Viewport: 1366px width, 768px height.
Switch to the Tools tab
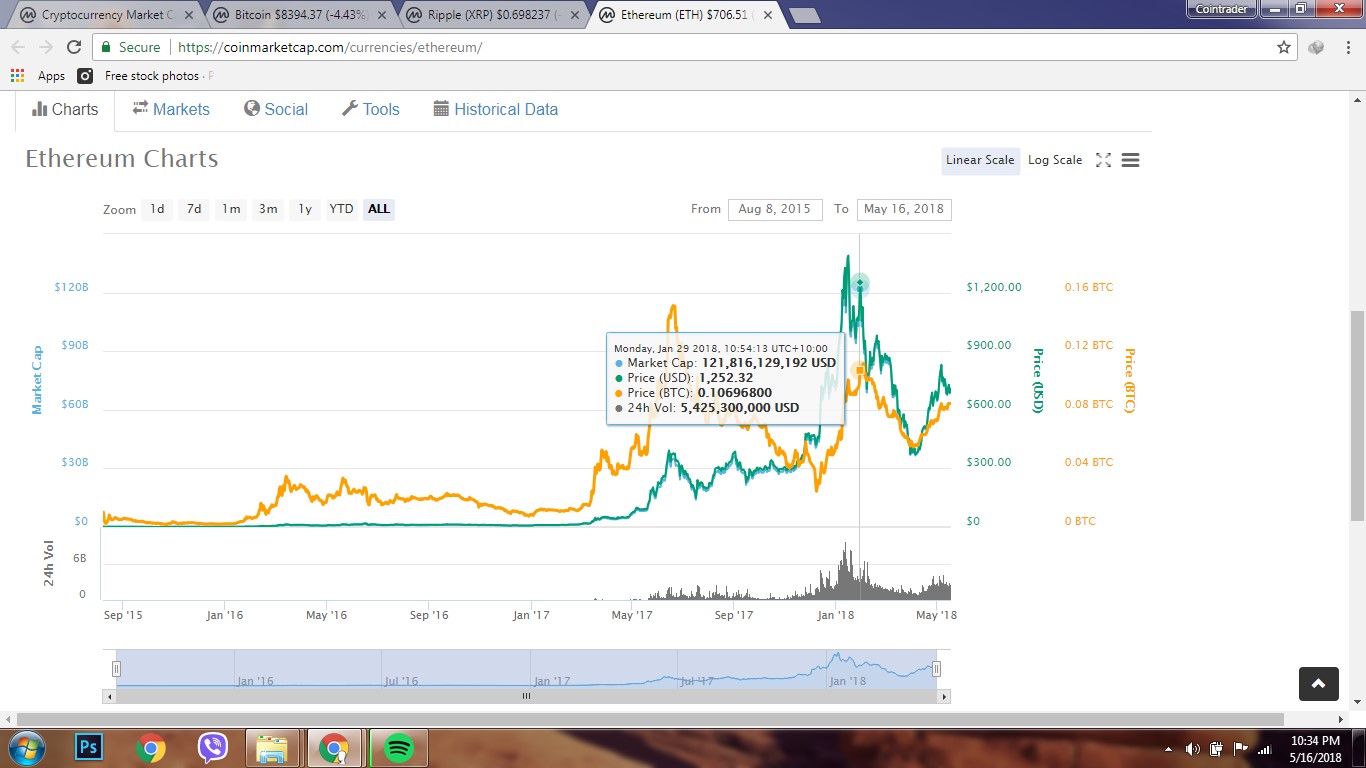point(370,110)
